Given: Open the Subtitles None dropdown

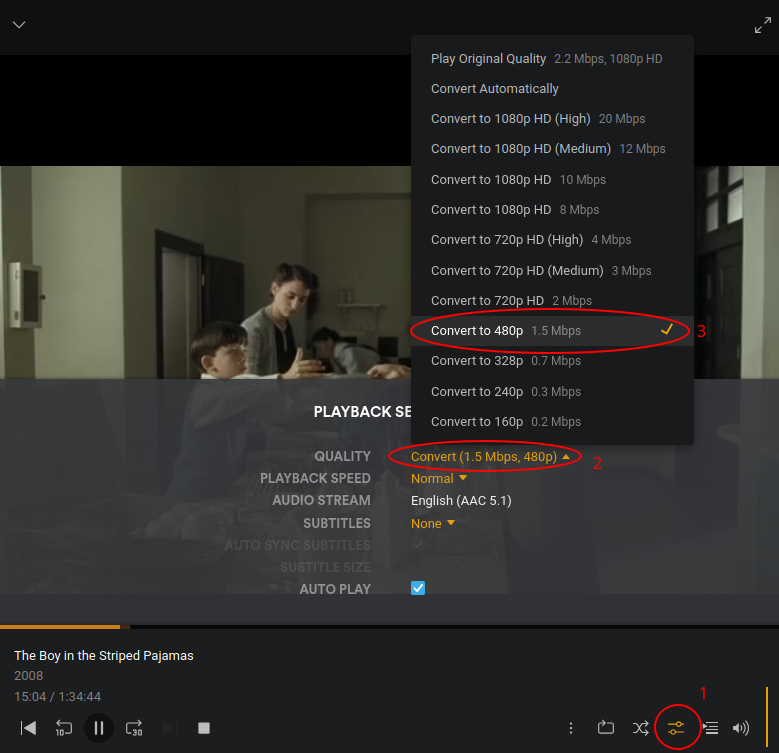Looking at the screenshot, I should (x=433, y=524).
